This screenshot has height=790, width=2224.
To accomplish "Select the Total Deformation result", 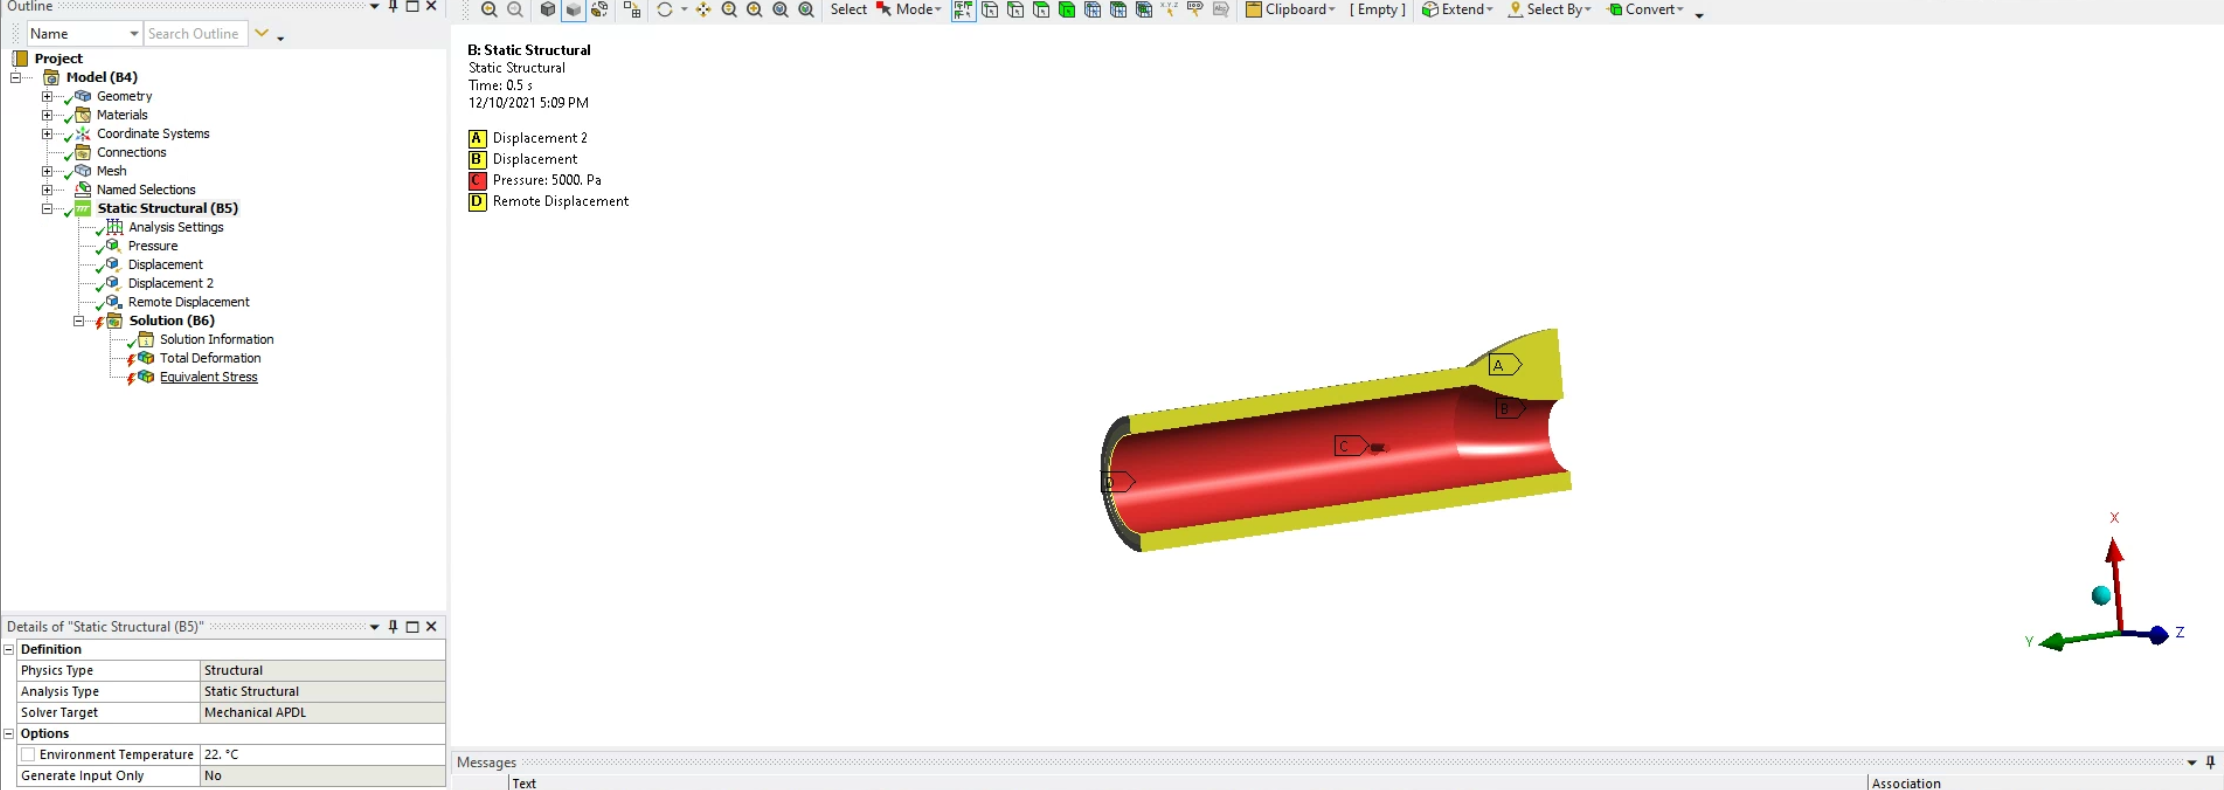I will click(210, 358).
